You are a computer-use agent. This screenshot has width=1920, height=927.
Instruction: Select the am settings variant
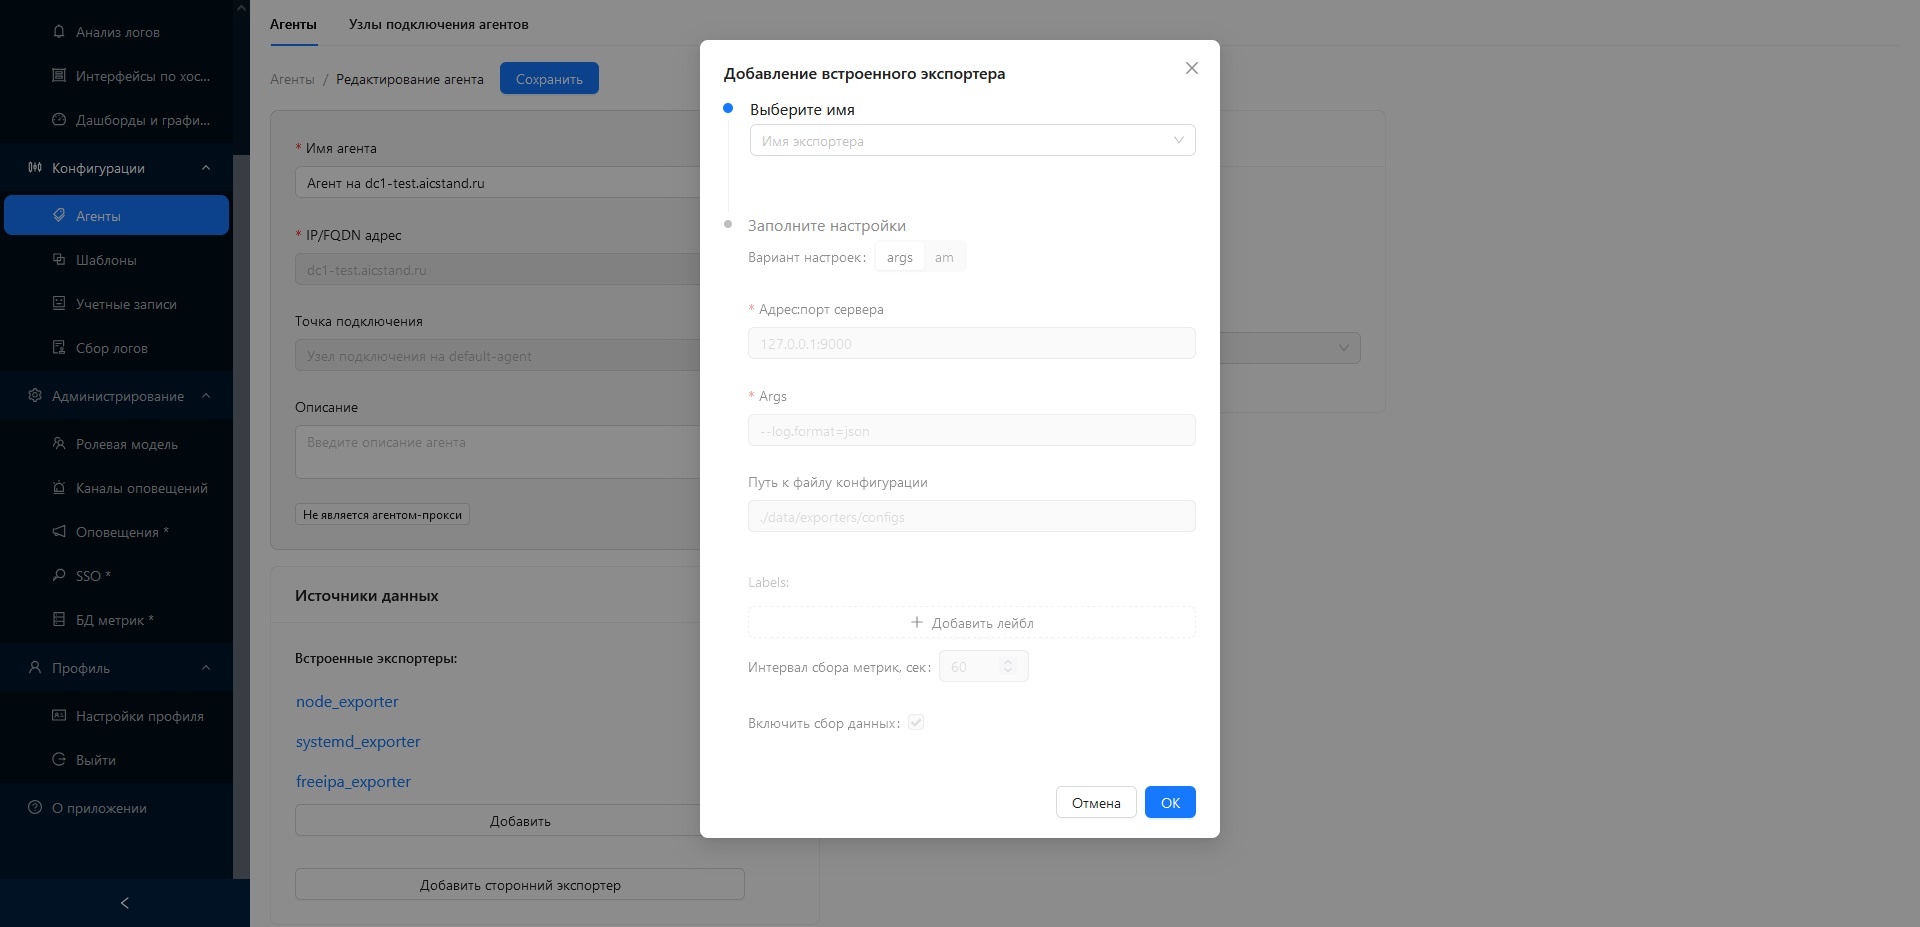pyautogui.click(x=944, y=257)
